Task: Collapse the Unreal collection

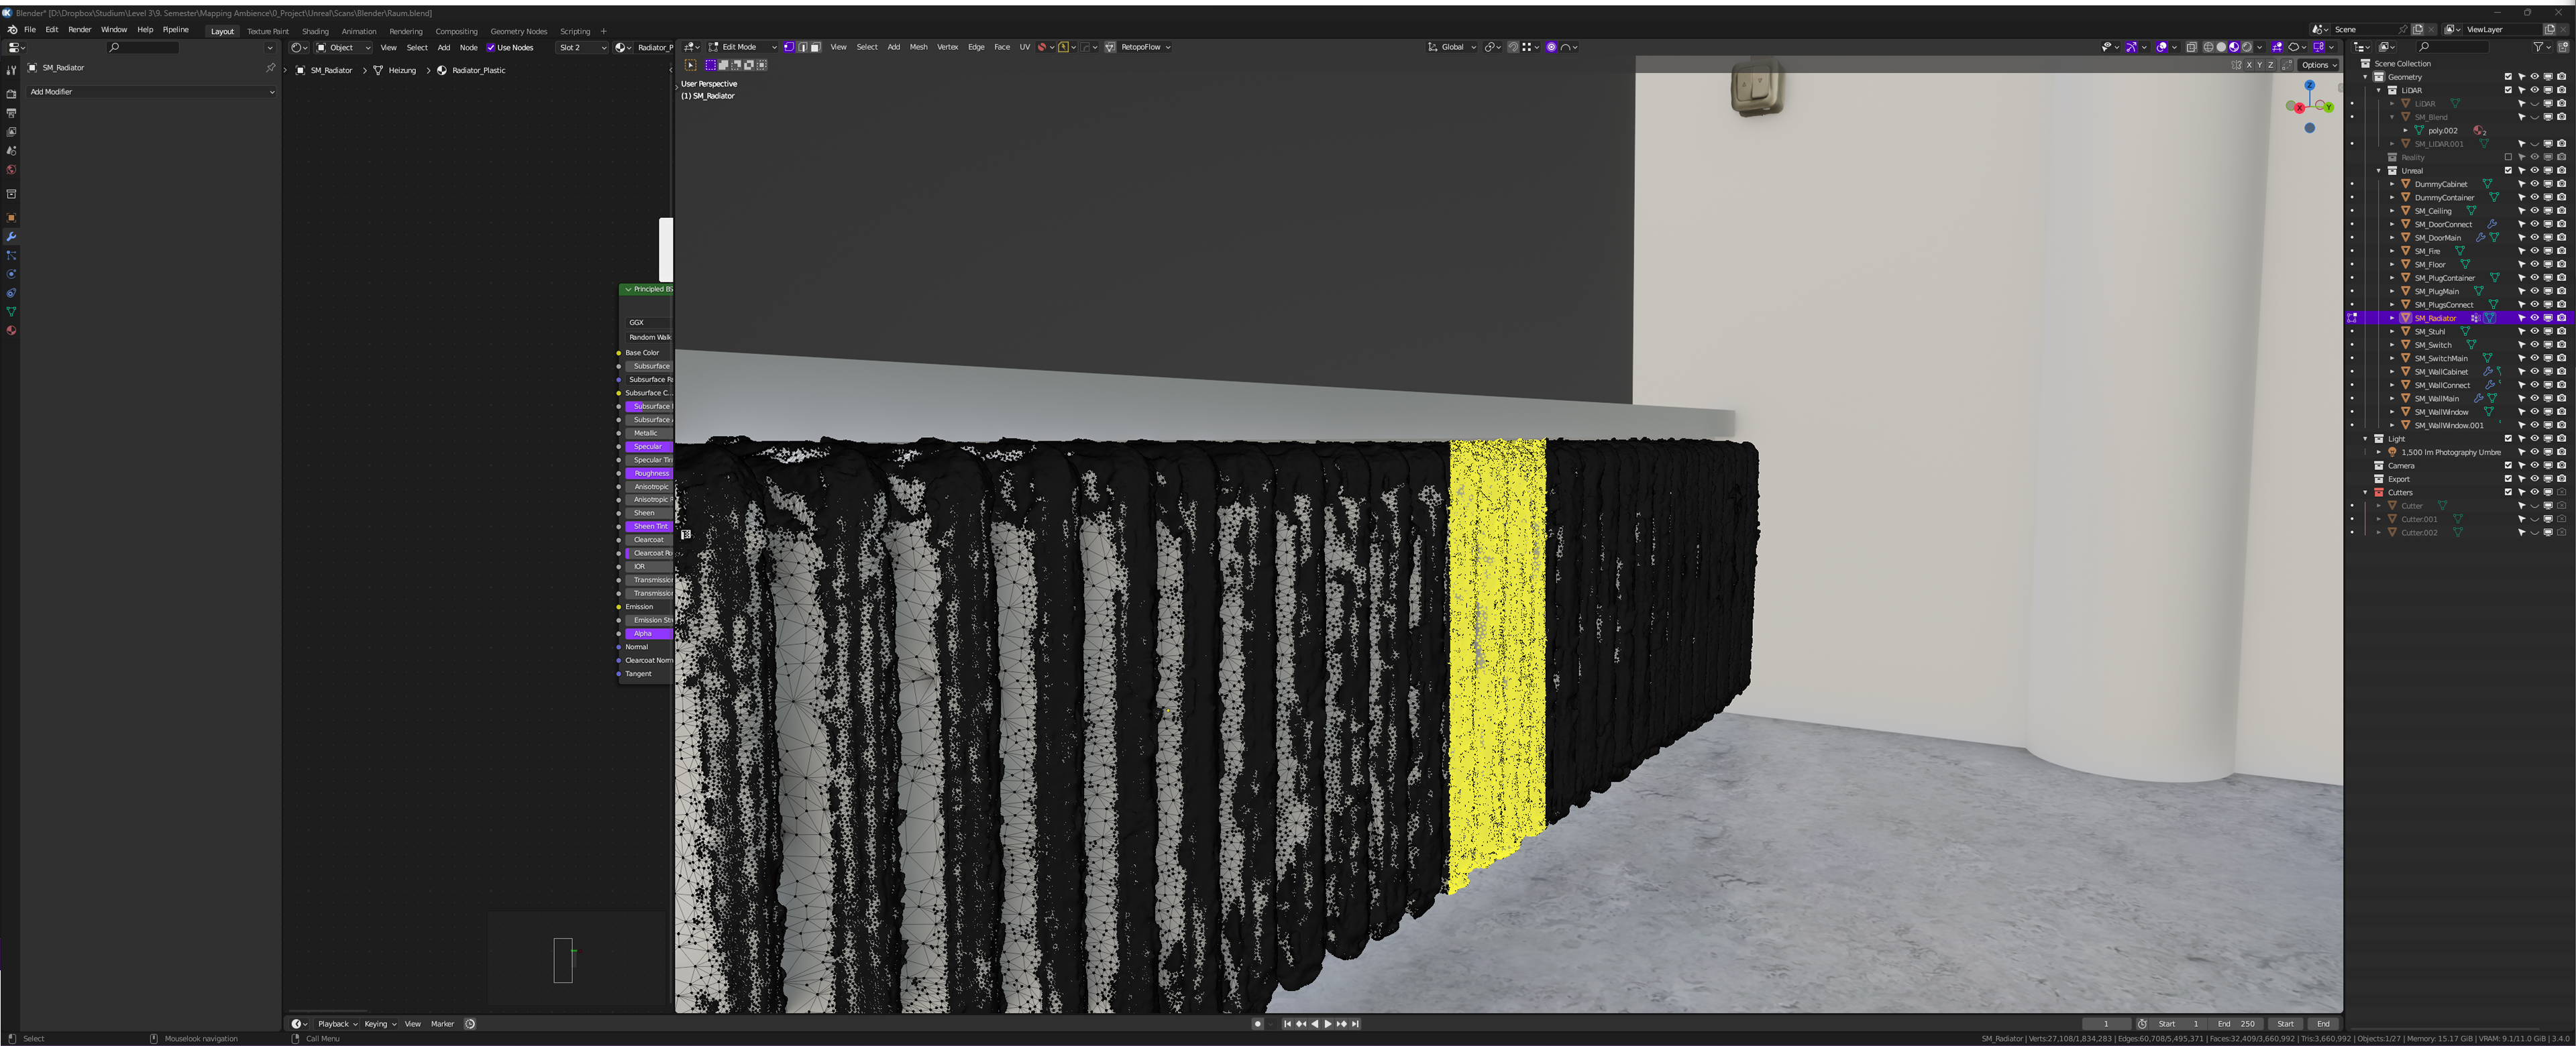Action: point(2379,171)
